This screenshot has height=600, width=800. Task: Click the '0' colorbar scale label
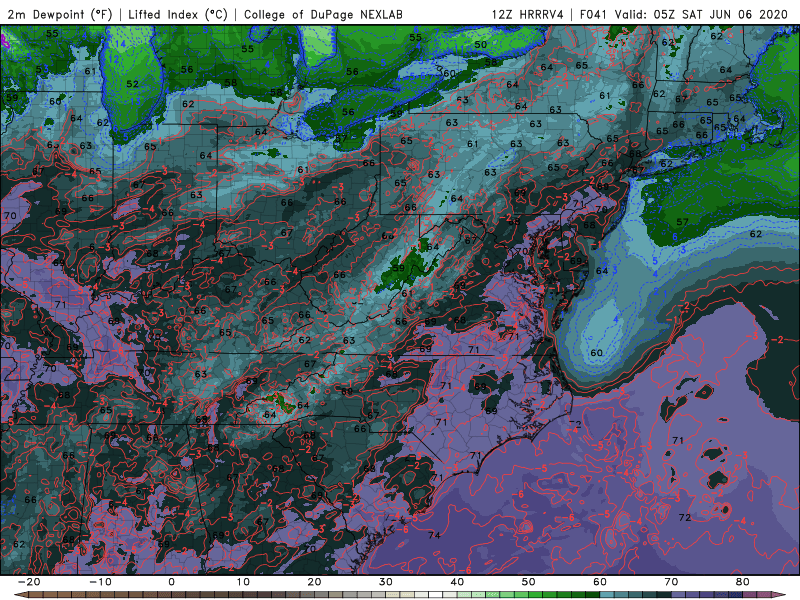[171, 582]
